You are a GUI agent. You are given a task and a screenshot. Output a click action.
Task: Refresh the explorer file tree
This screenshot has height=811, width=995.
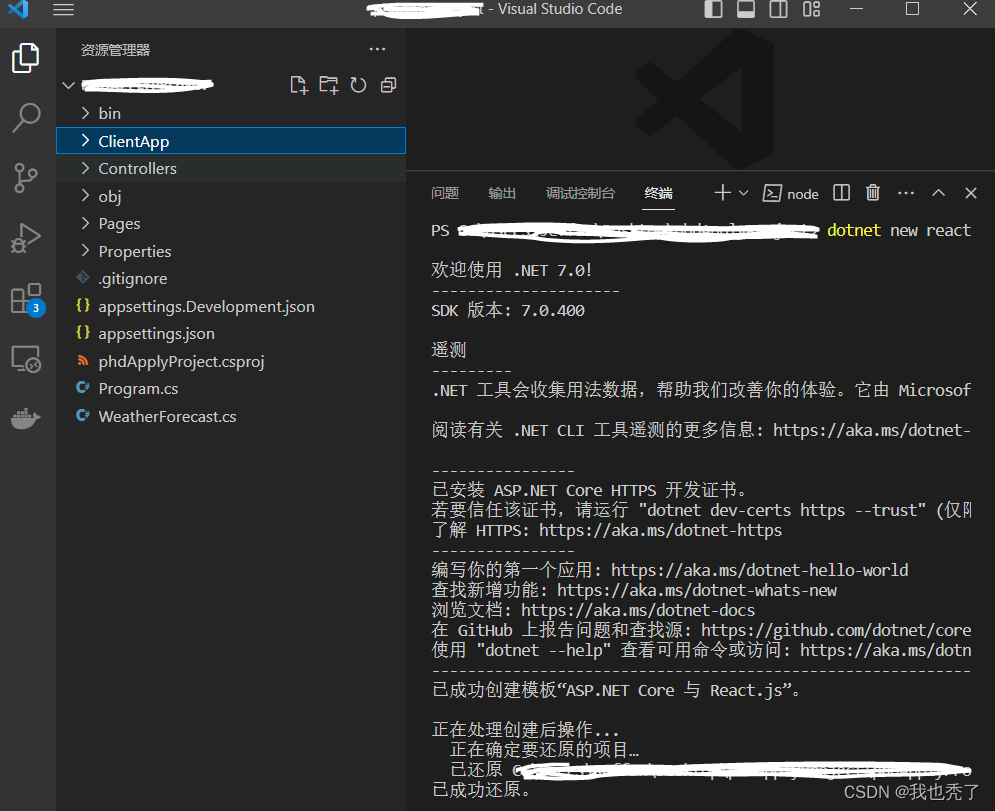(x=359, y=85)
